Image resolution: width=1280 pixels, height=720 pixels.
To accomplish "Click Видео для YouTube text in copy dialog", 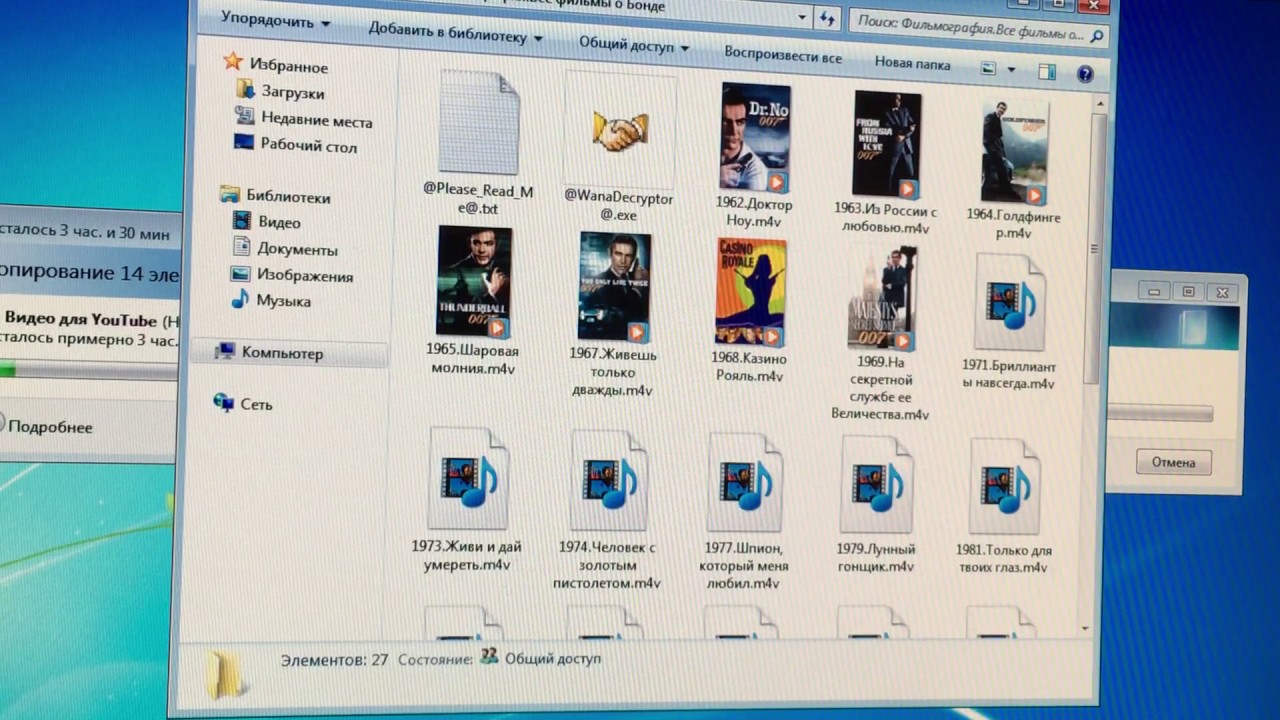I will 81,320.
